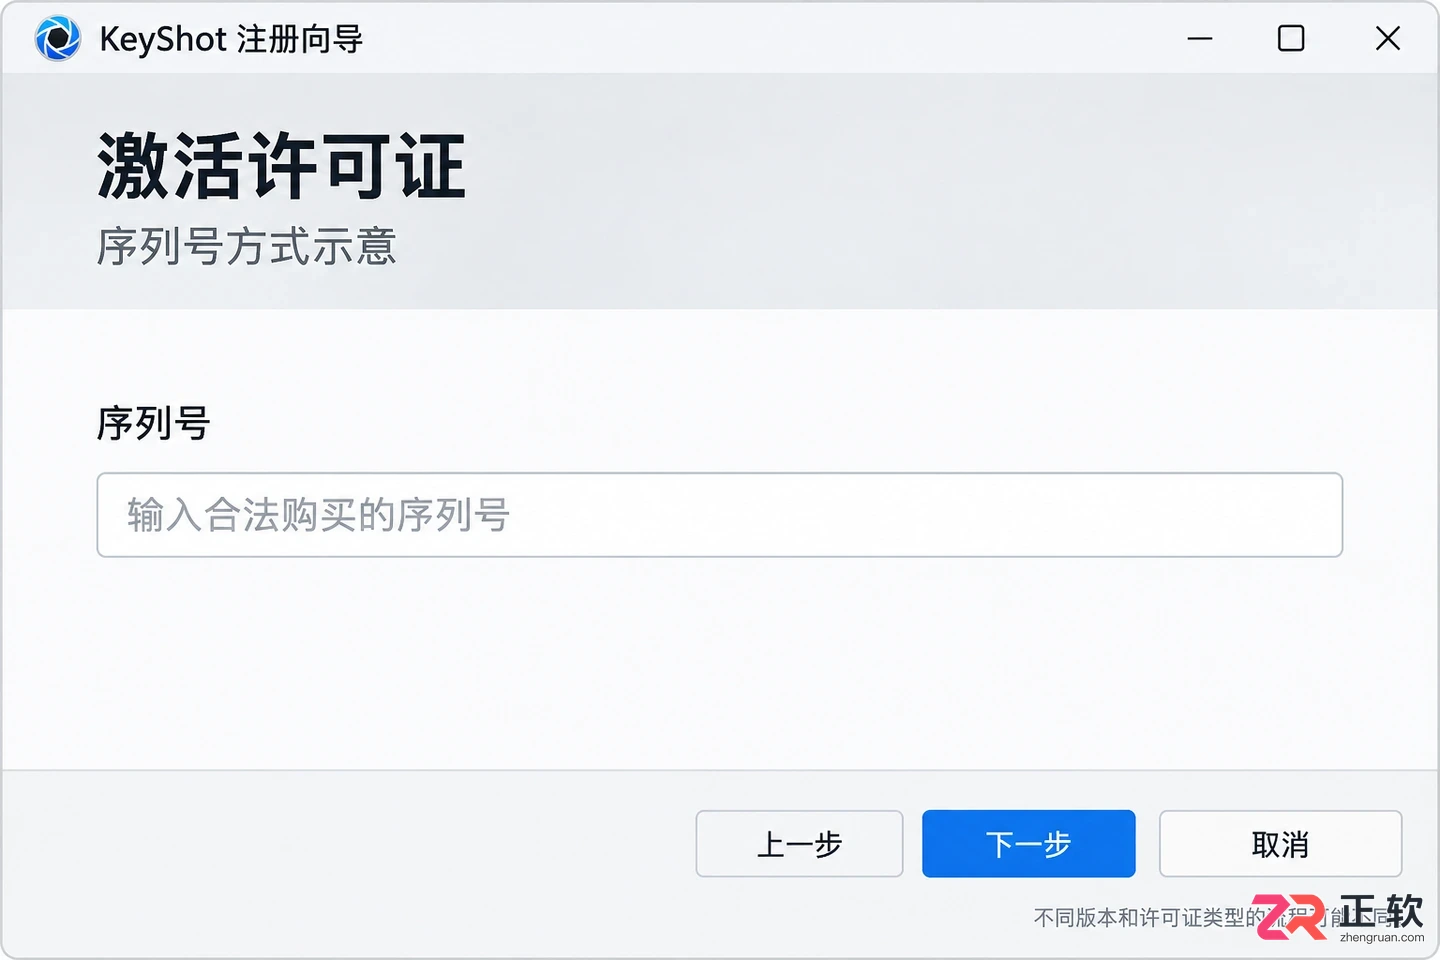Screen dimensions: 1440x960
Task: Click the KeyShot 注册向导 title text
Action: coord(231,39)
